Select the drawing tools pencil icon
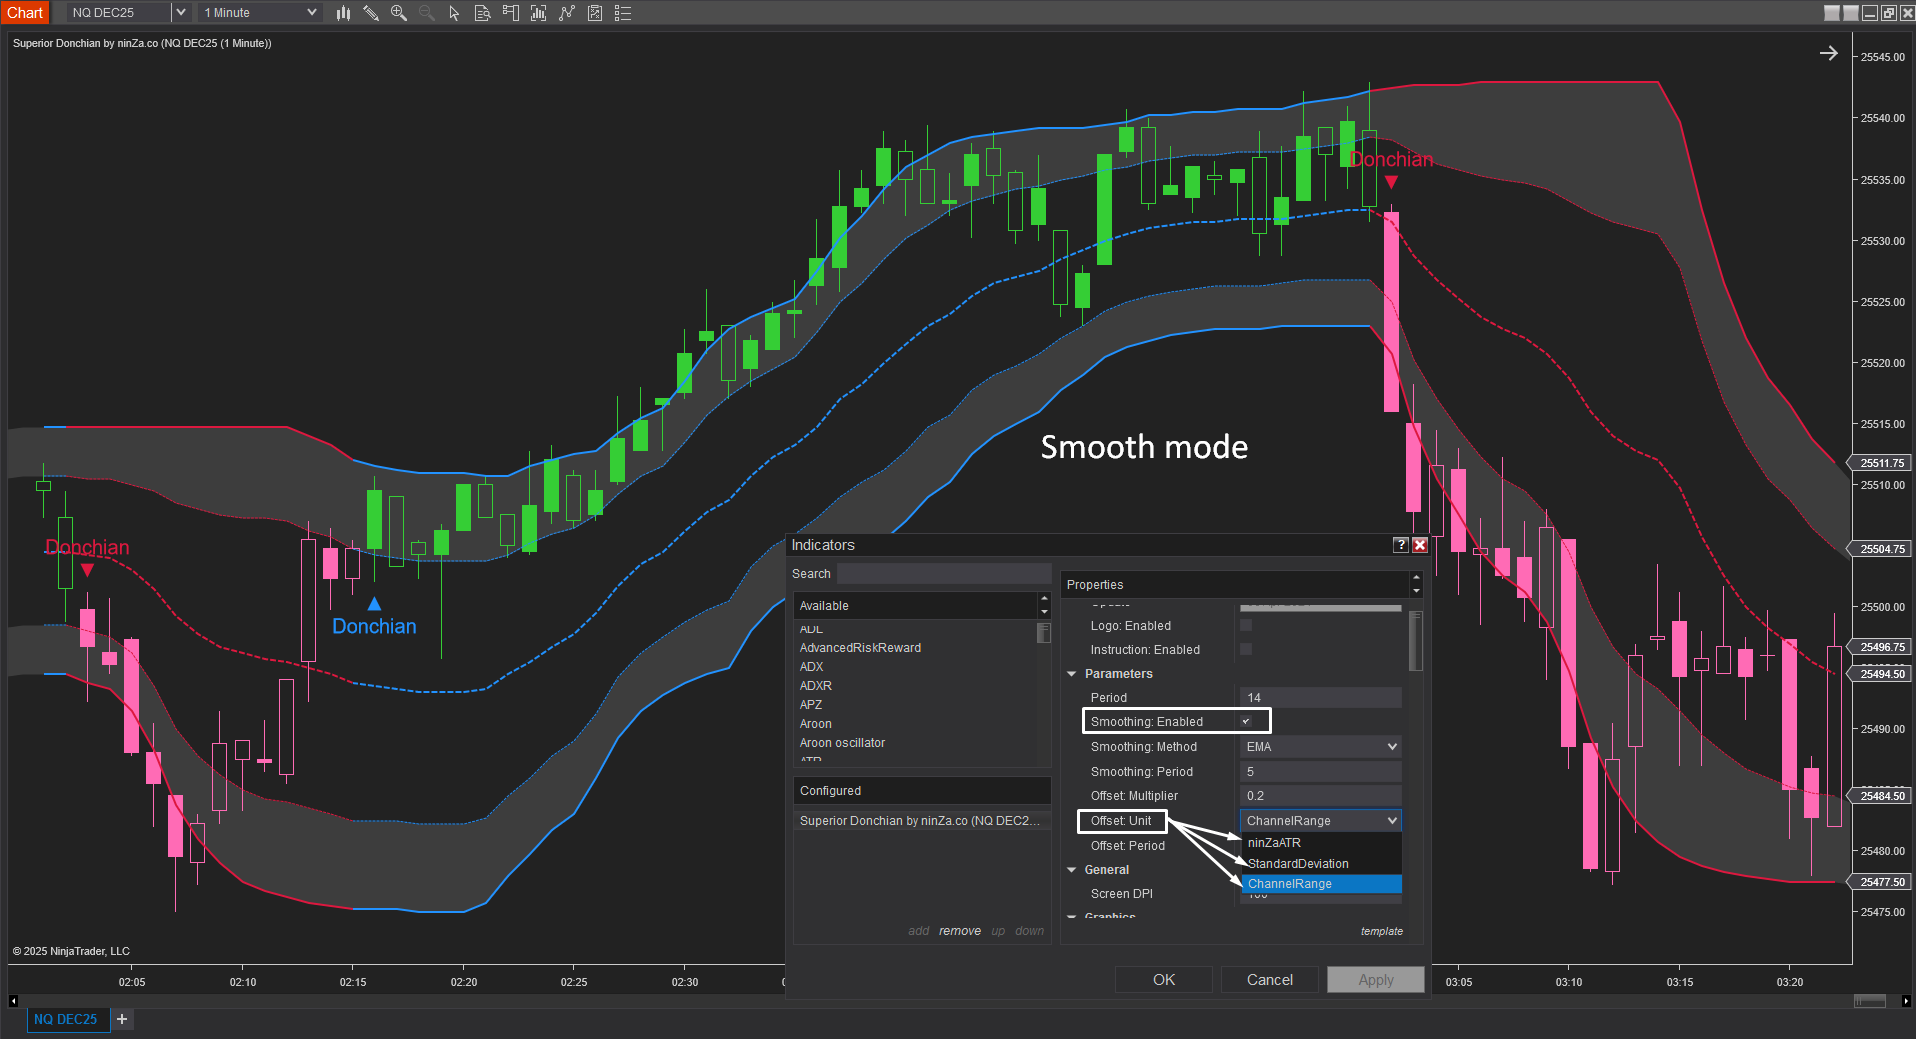The height and width of the screenshot is (1039, 1916). (371, 13)
